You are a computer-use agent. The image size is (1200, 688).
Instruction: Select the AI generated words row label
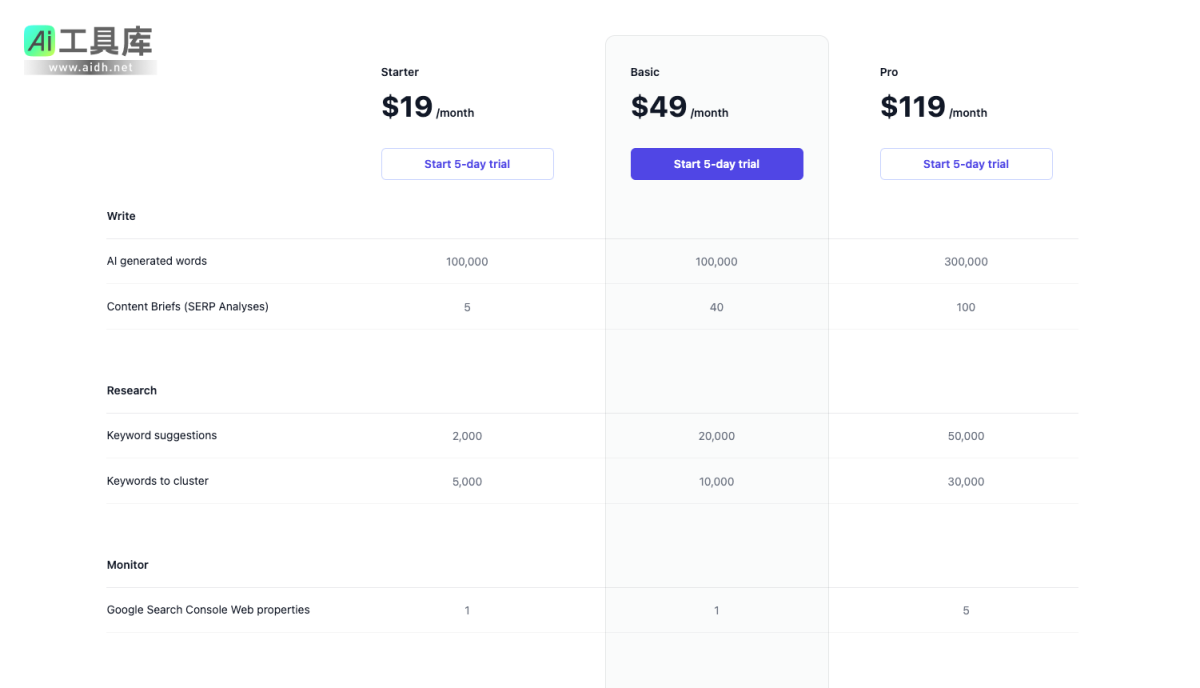157,261
